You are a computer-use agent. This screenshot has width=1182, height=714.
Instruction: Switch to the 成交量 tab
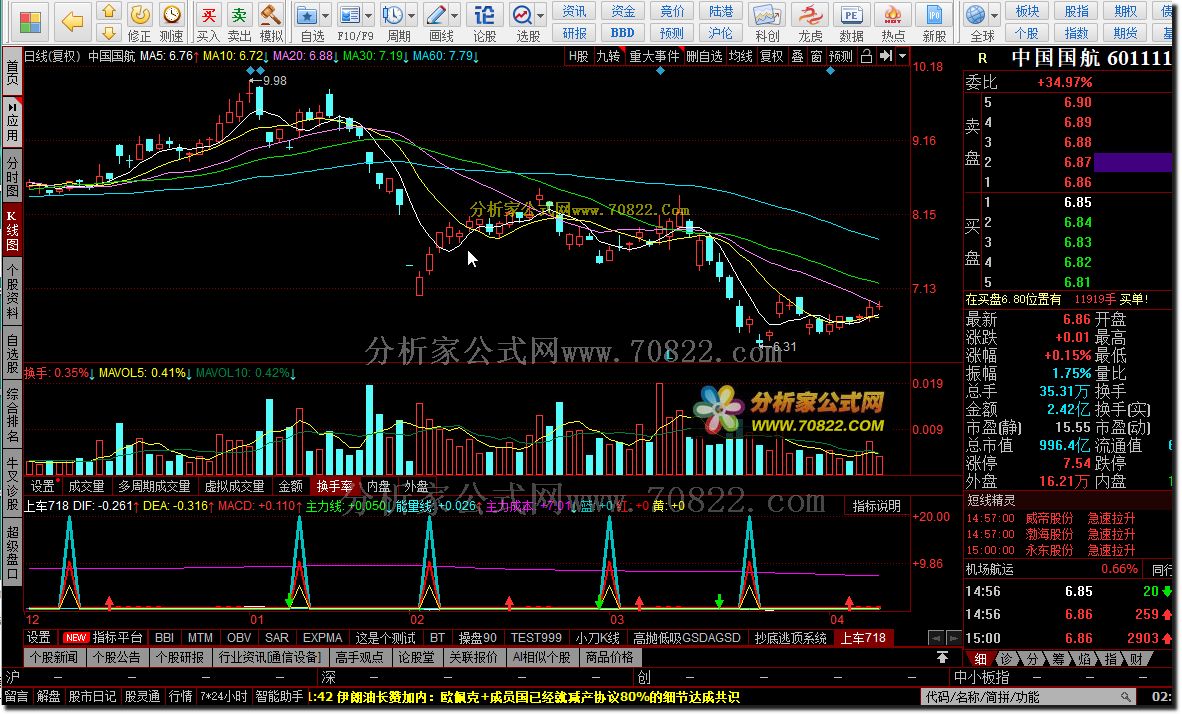pyautogui.click(x=86, y=486)
